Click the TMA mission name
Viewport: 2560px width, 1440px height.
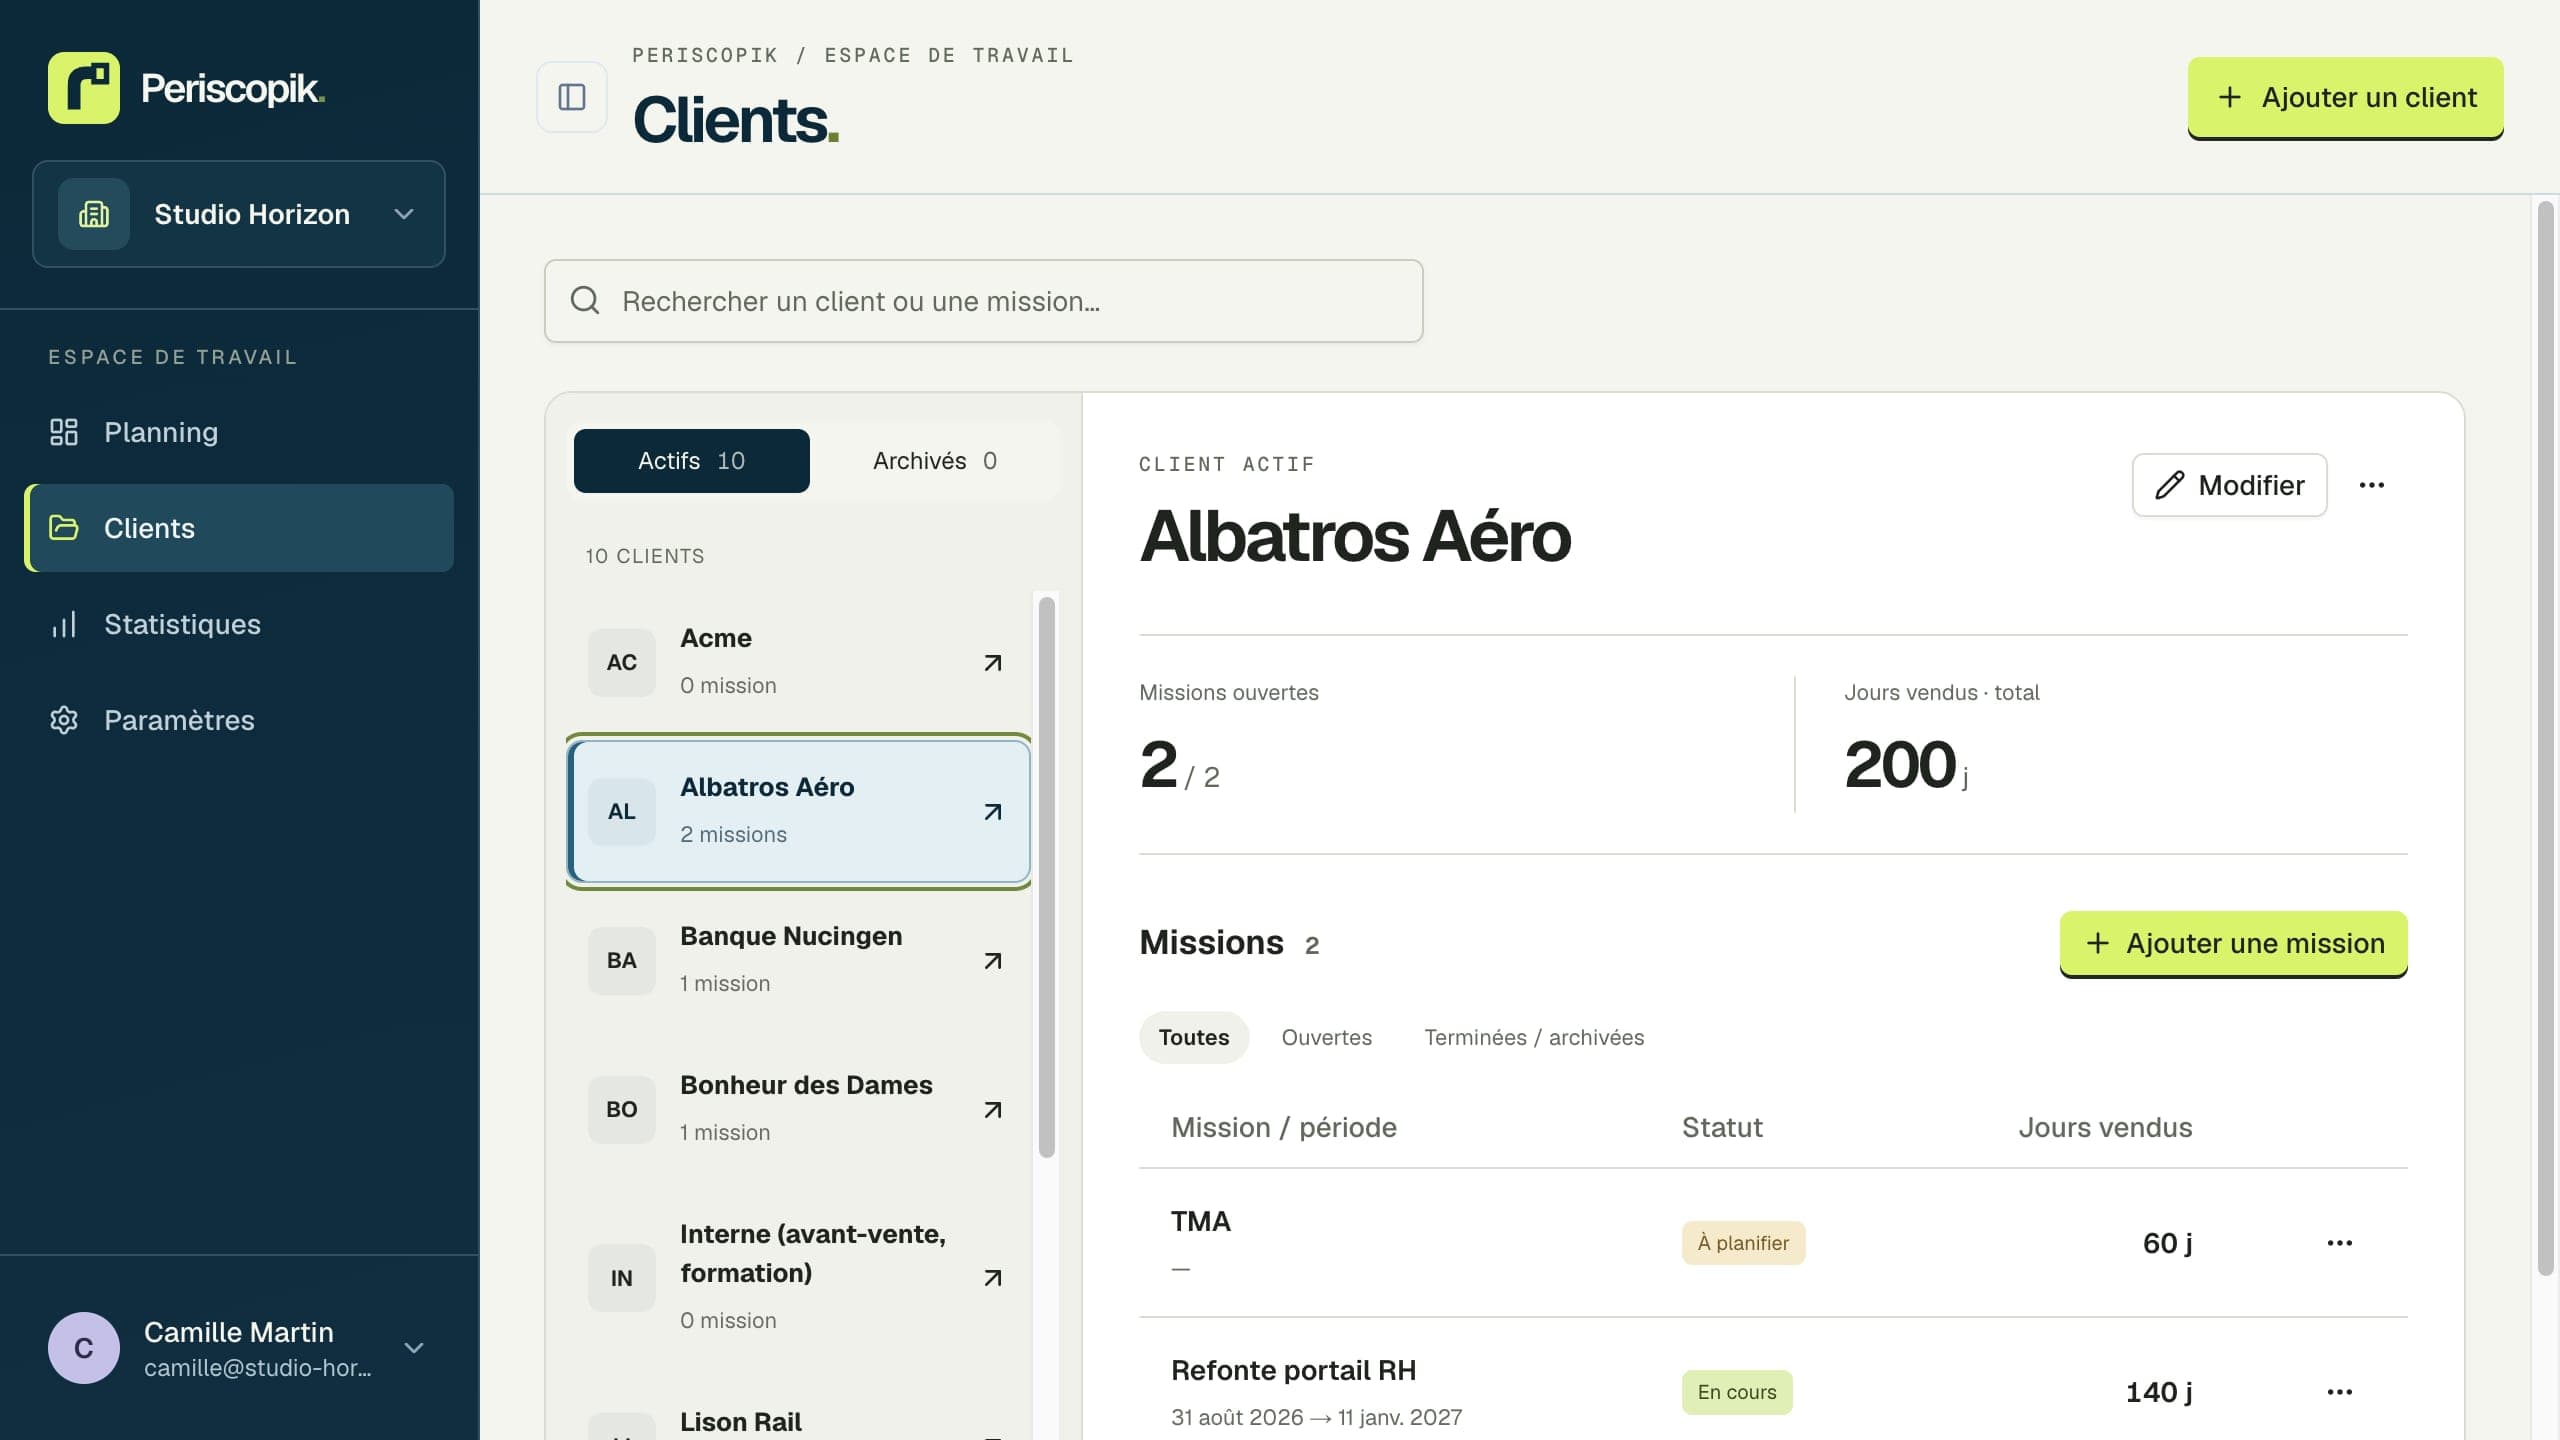coord(1201,1221)
